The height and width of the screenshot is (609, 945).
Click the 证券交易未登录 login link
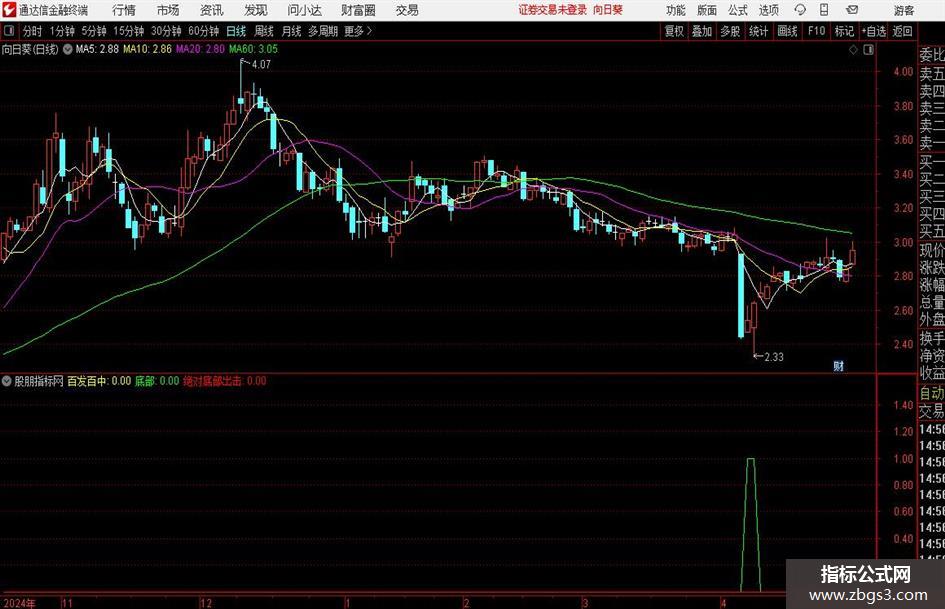(553, 10)
